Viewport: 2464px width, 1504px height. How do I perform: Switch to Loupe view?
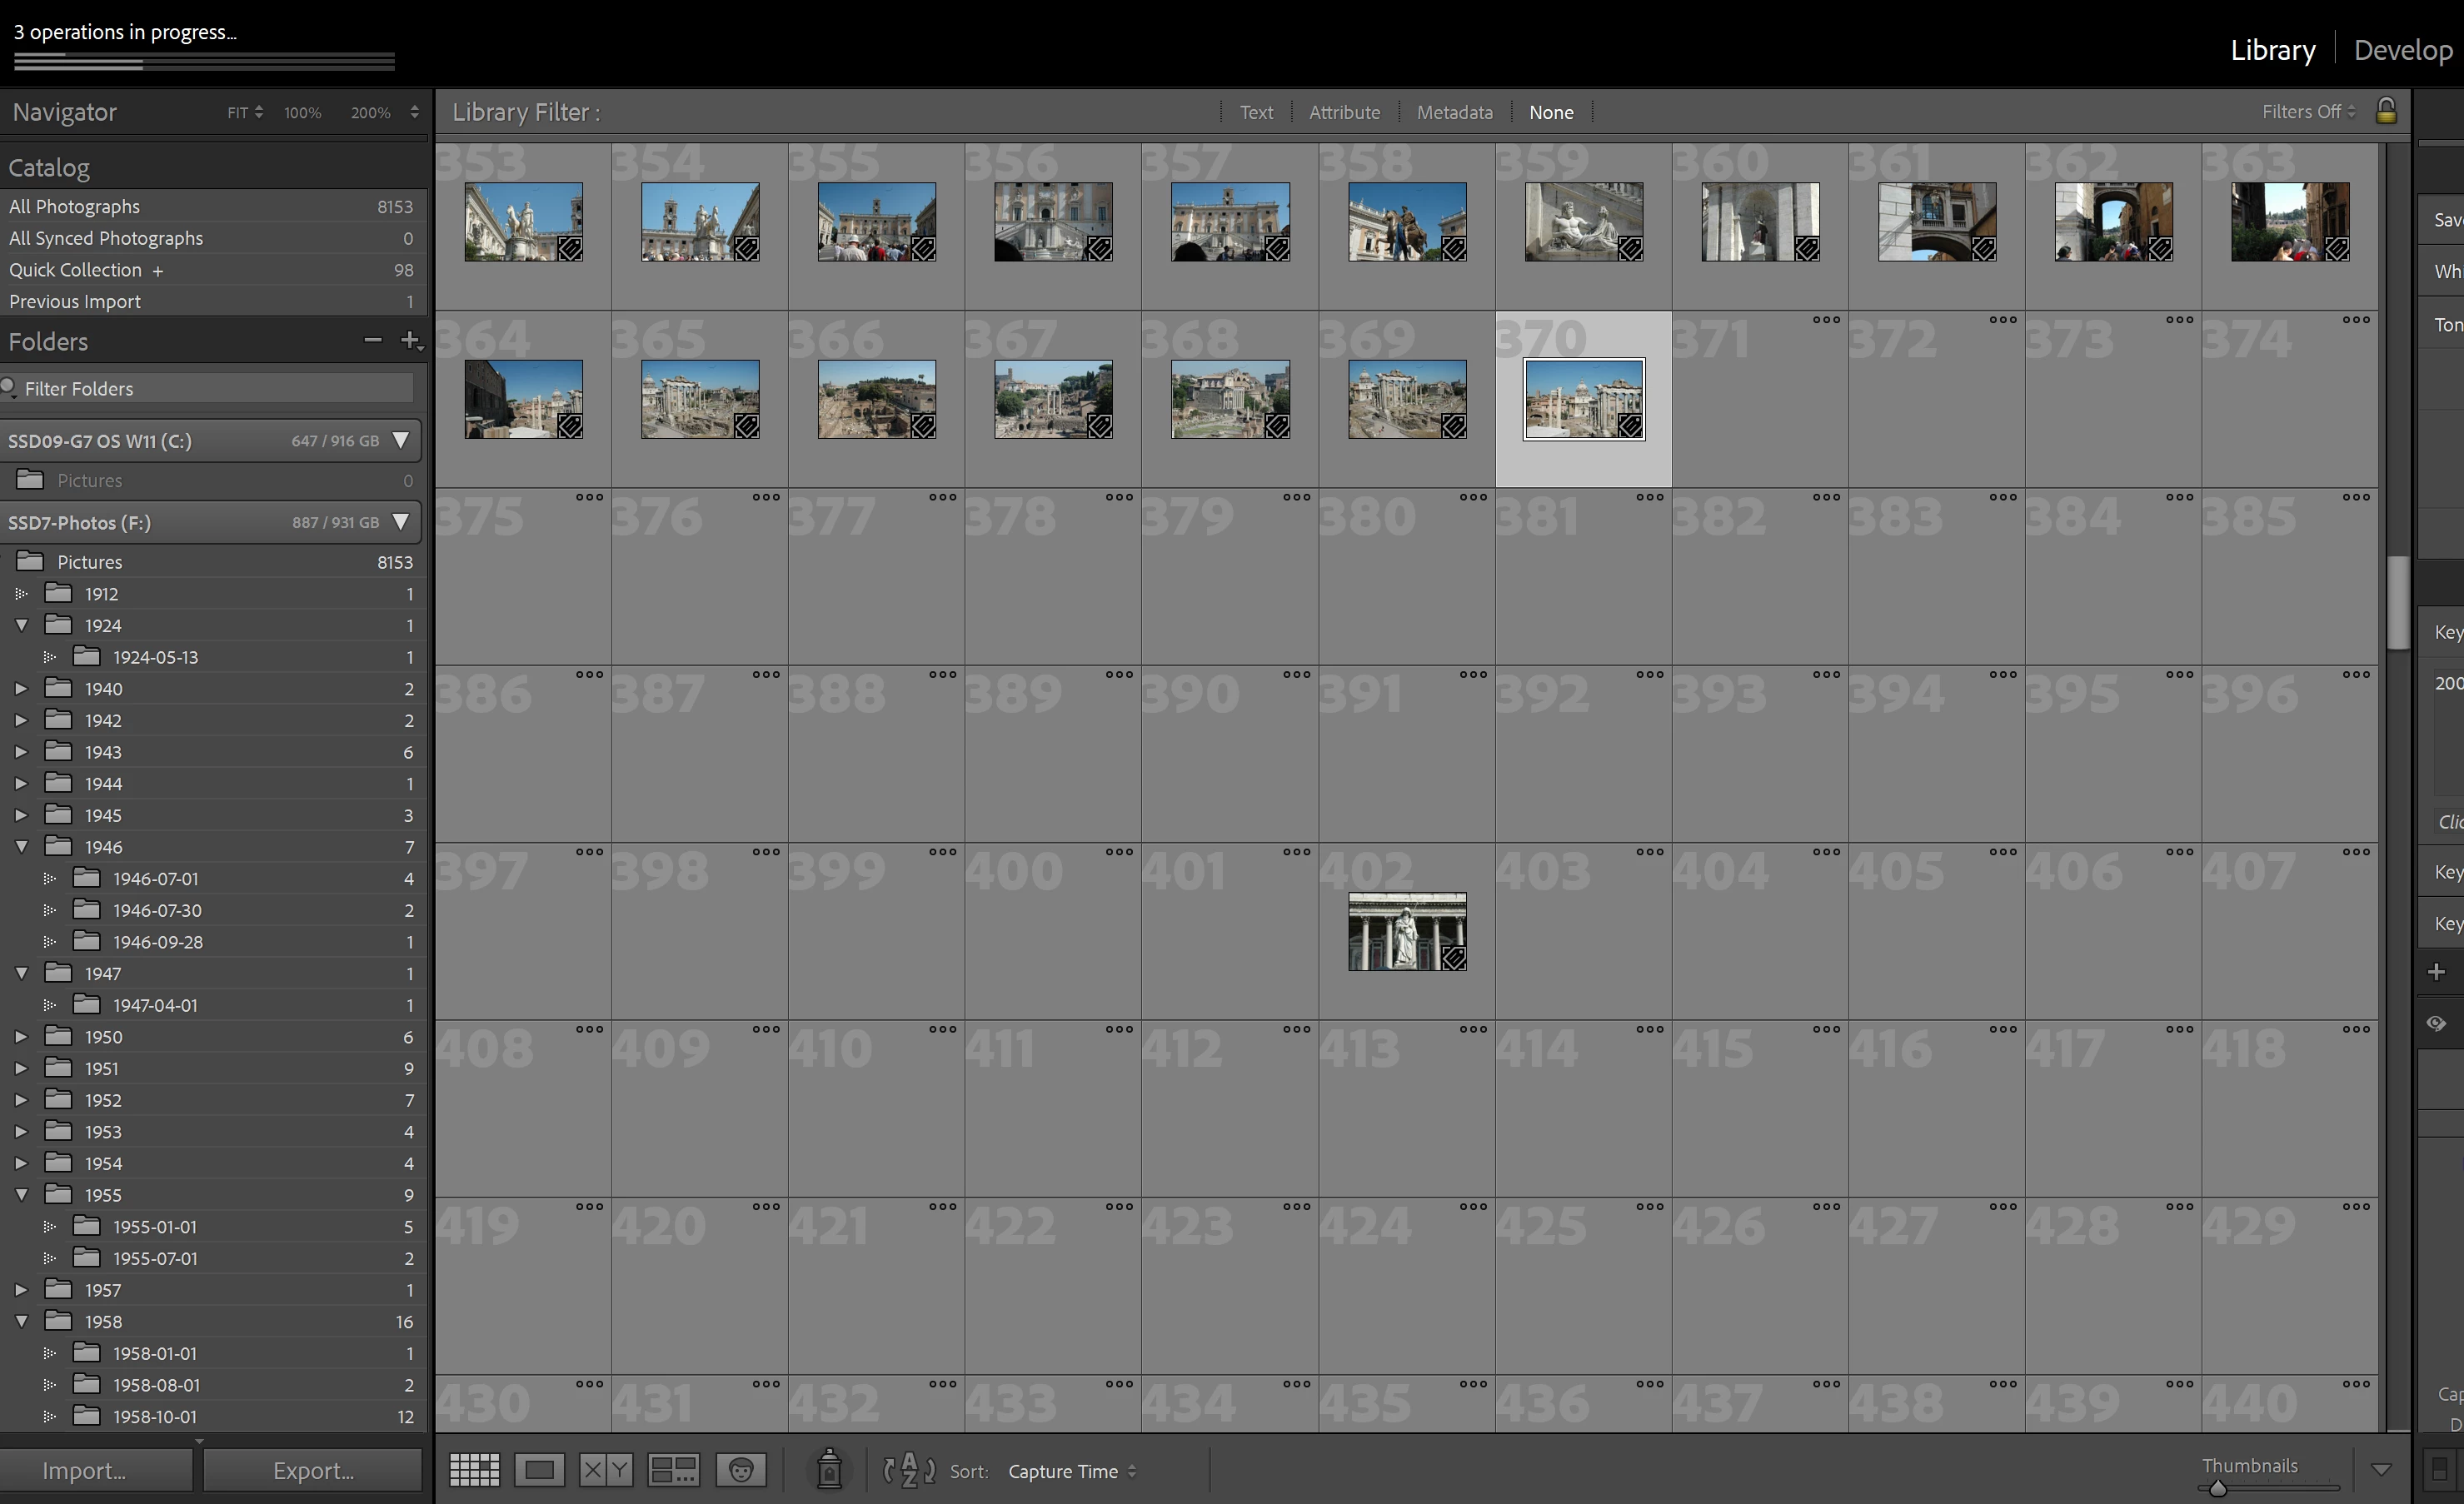[540, 1470]
